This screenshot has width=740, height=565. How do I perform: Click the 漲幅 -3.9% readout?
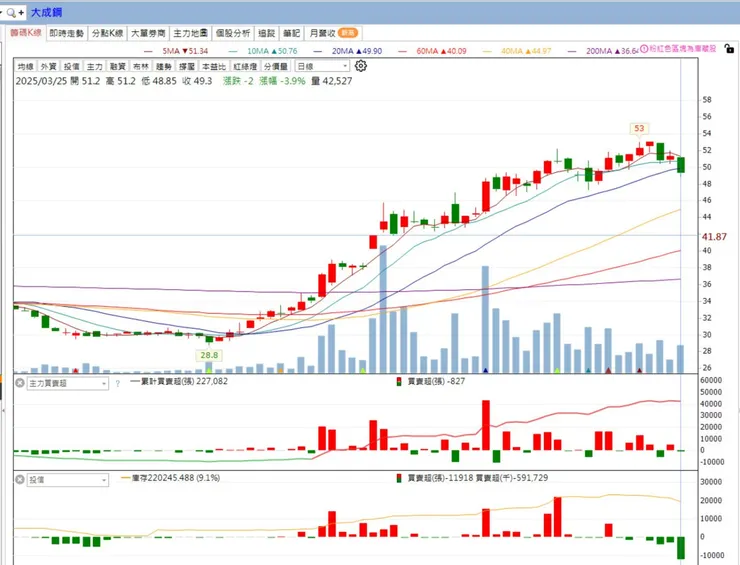click(x=282, y=81)
